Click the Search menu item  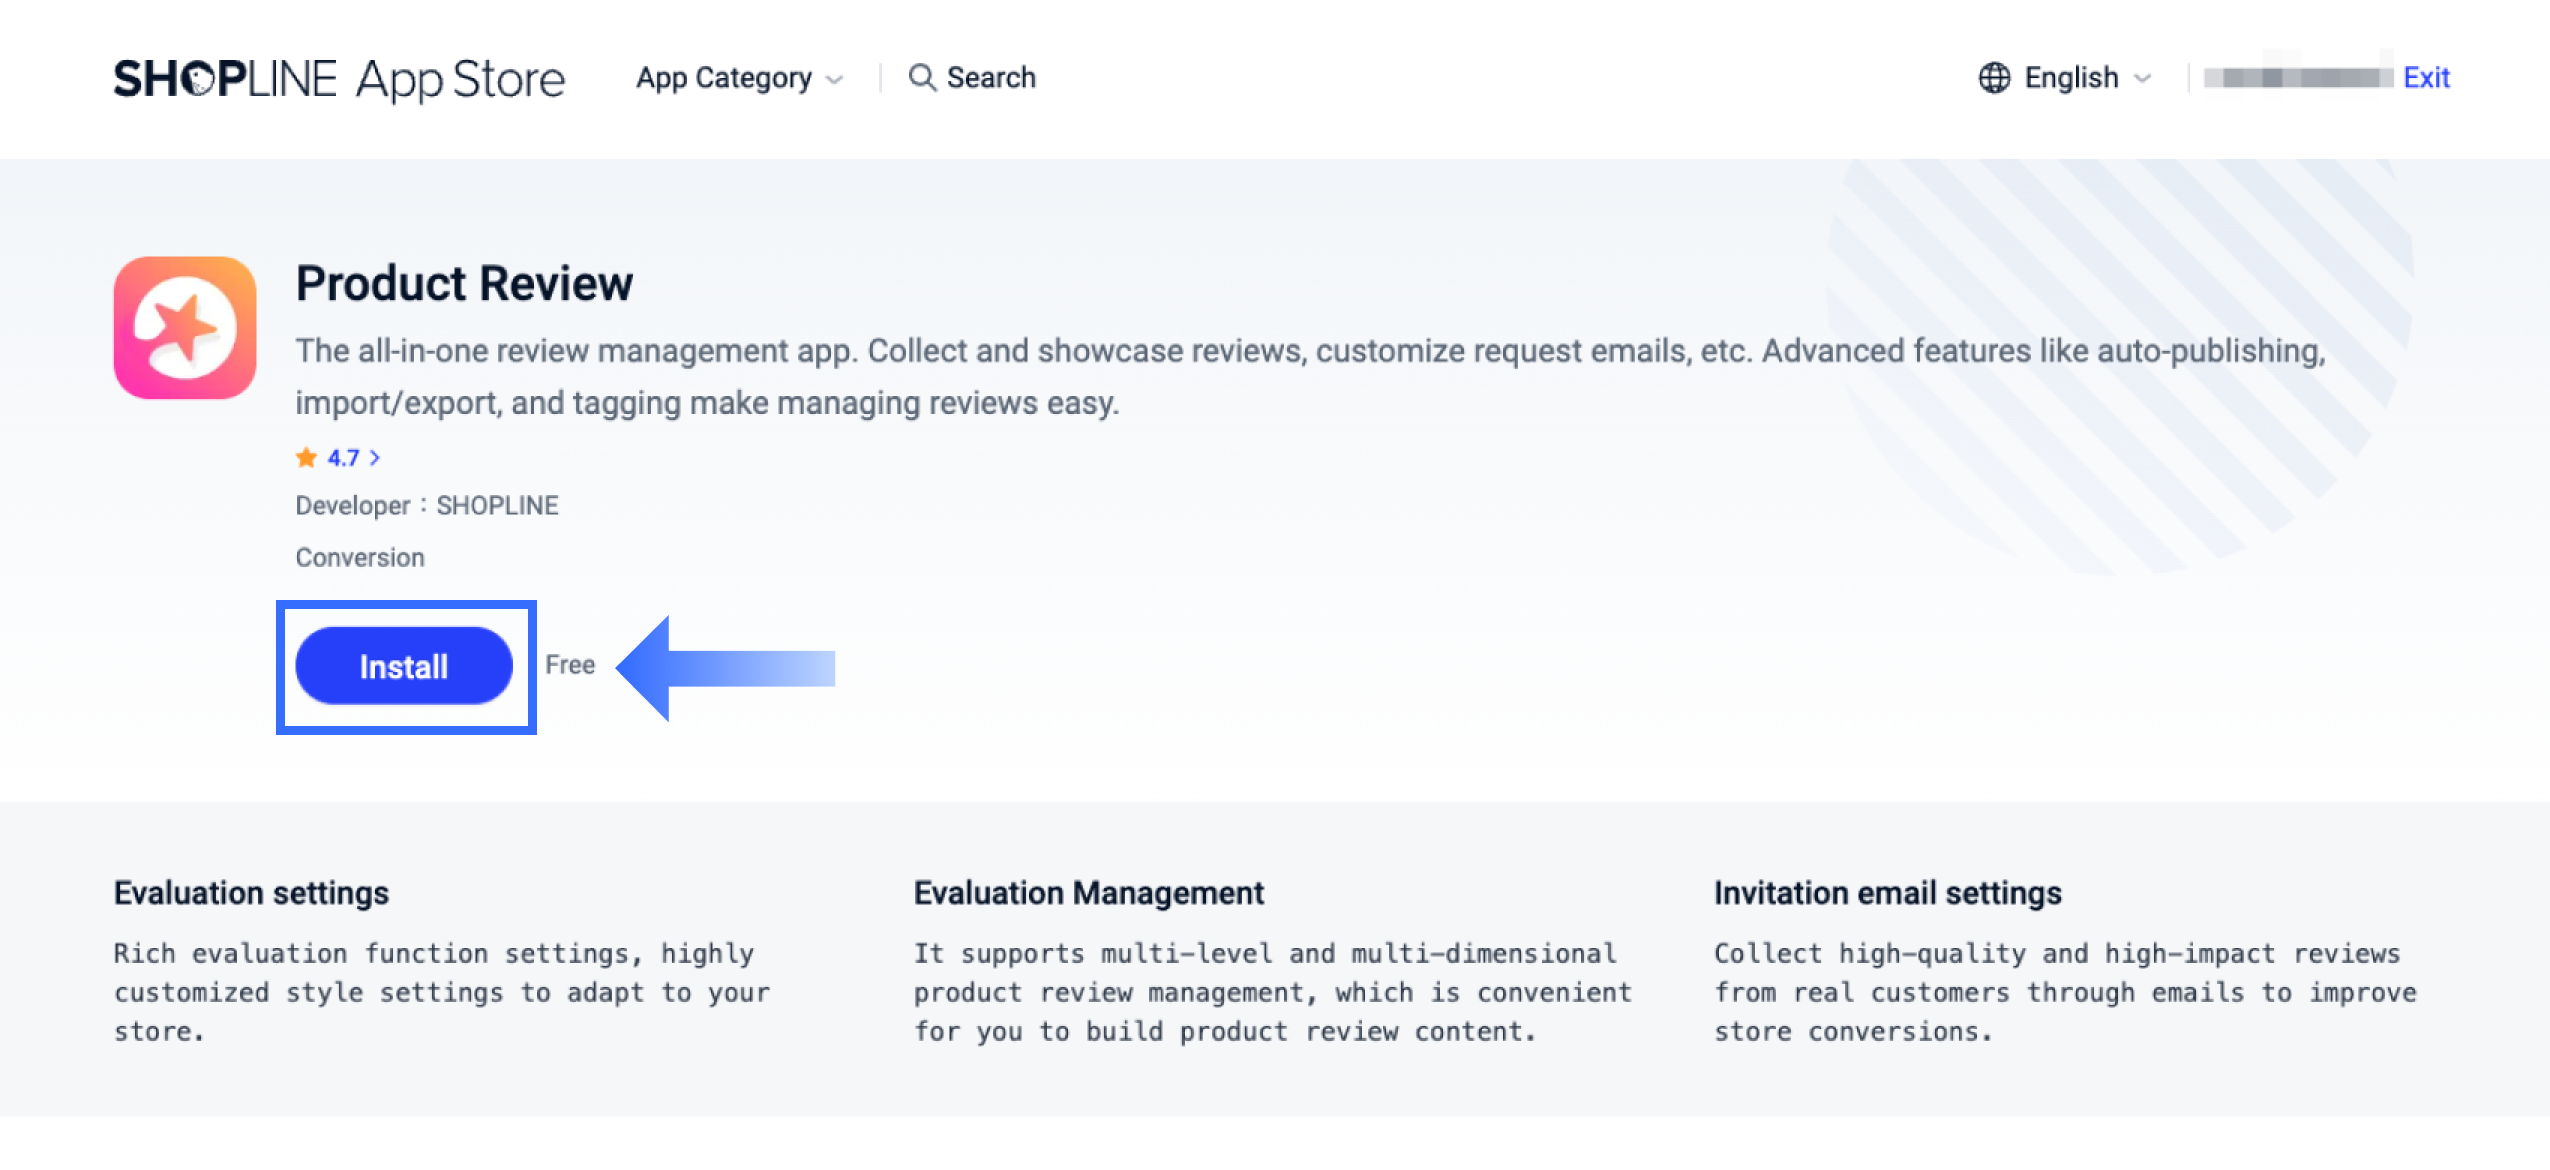pos(990,77)
